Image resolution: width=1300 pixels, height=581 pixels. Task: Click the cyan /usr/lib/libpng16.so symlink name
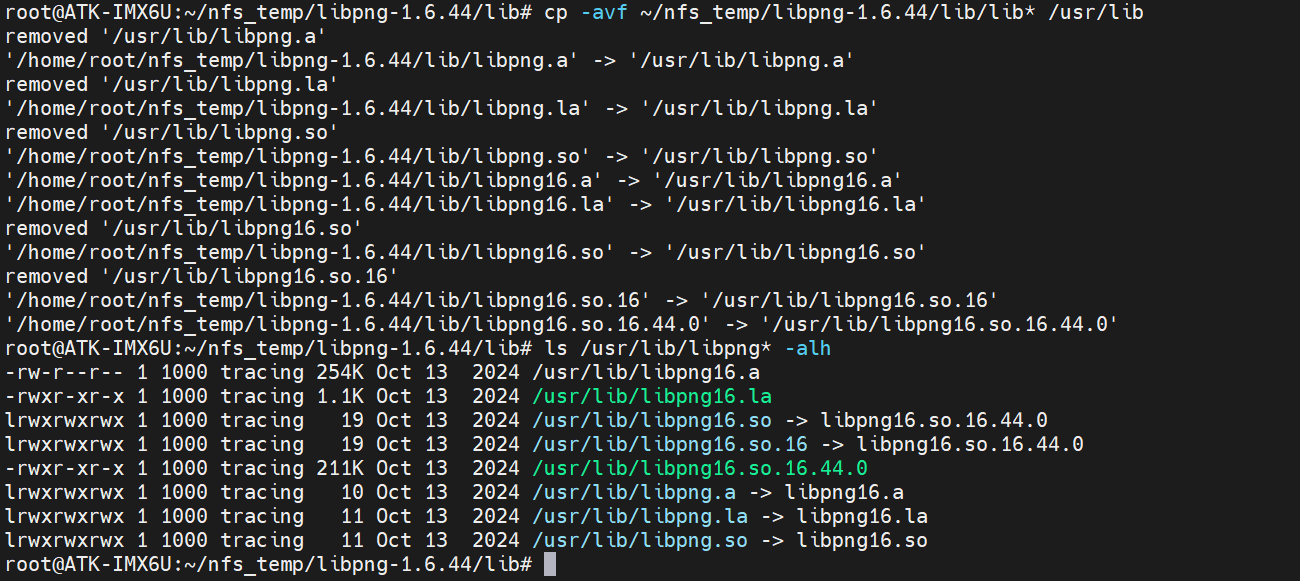[x=652, y=420]
